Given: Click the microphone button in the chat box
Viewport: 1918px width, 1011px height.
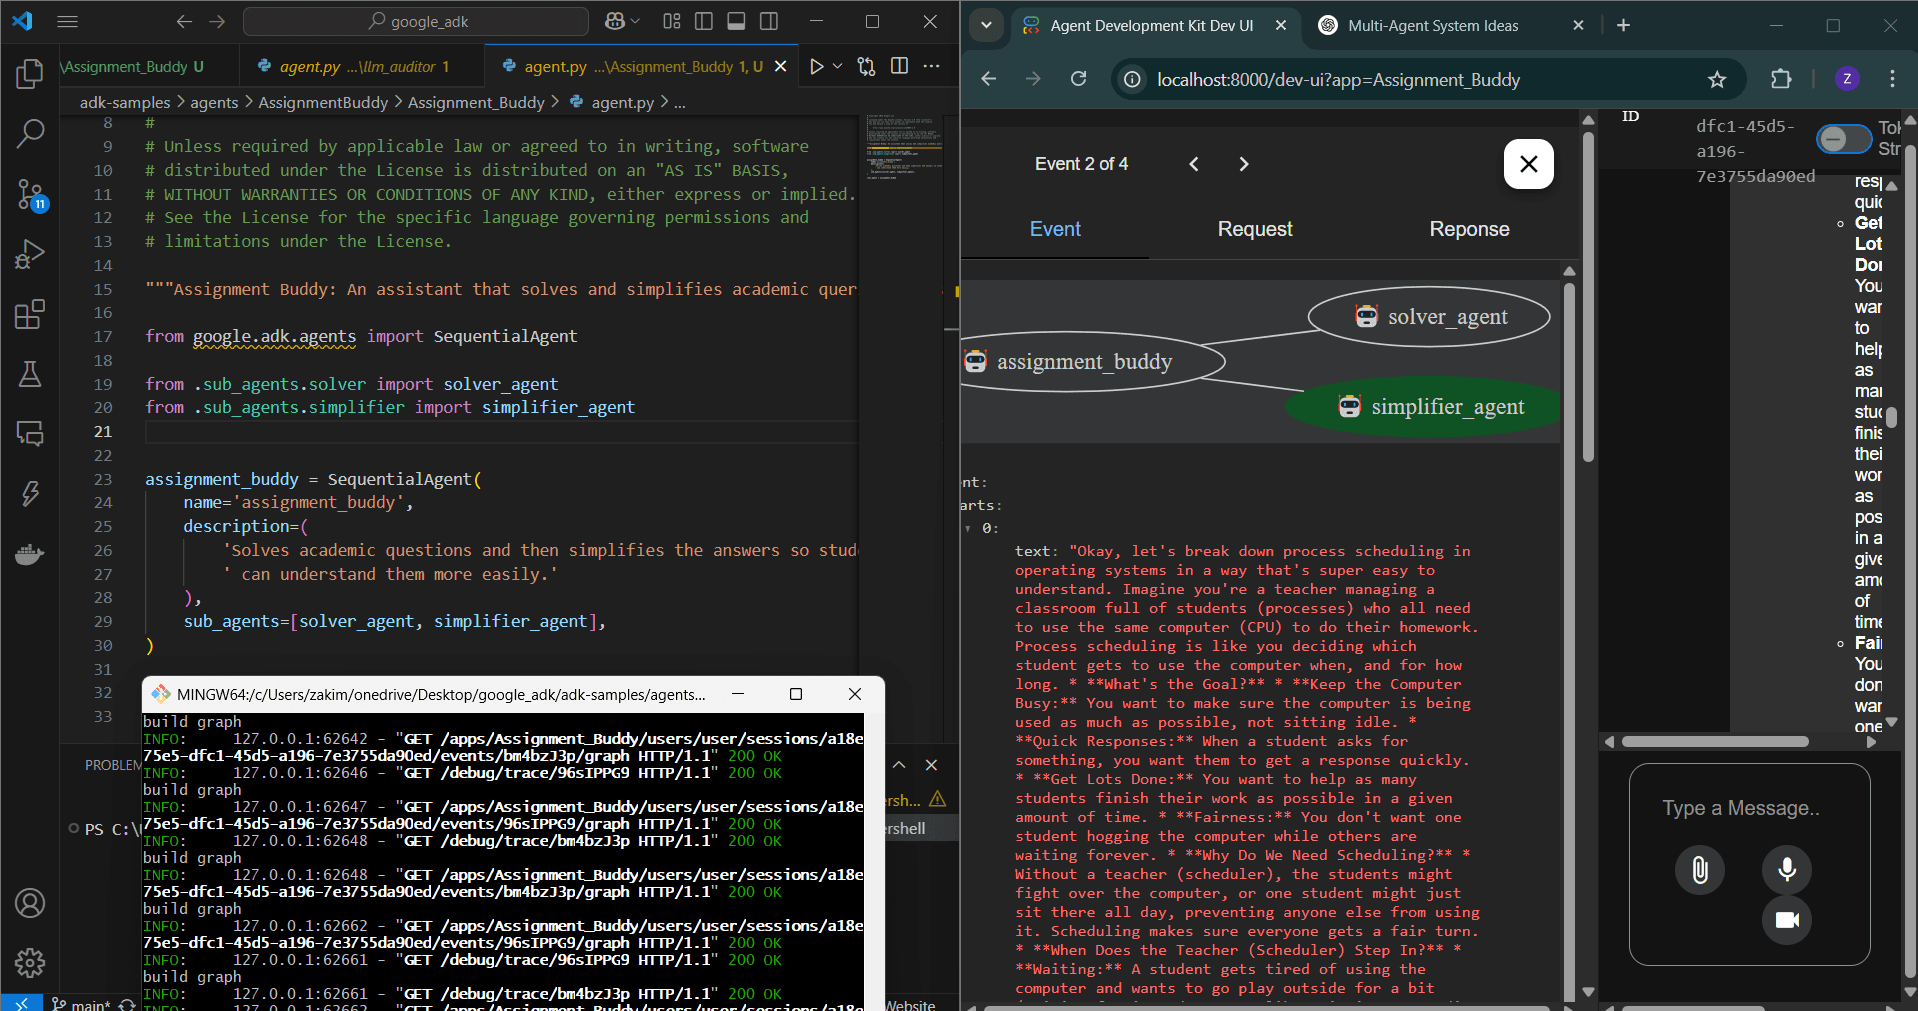Looking at the screenshot, I should pyautogui.click(x=1787, y=870).
